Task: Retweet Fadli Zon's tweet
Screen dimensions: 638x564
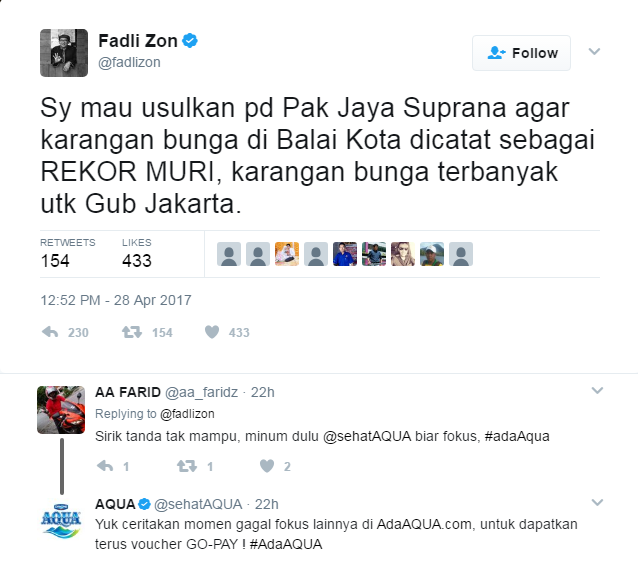Action: (x=132, y=332)
